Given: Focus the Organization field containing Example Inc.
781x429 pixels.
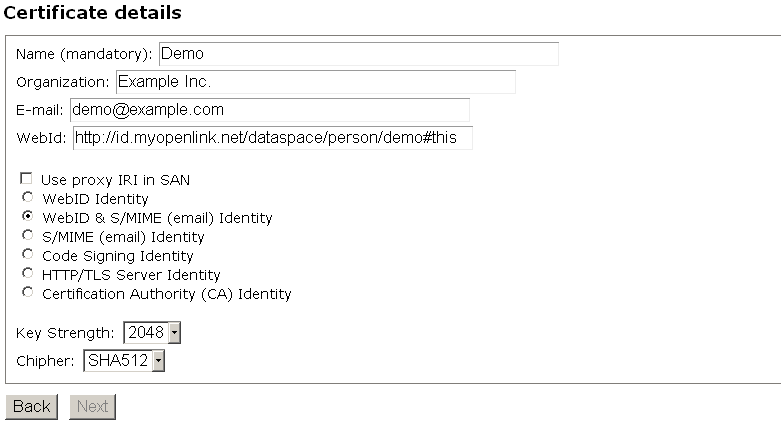Looking at the screenshot, I should pos(315,82).
